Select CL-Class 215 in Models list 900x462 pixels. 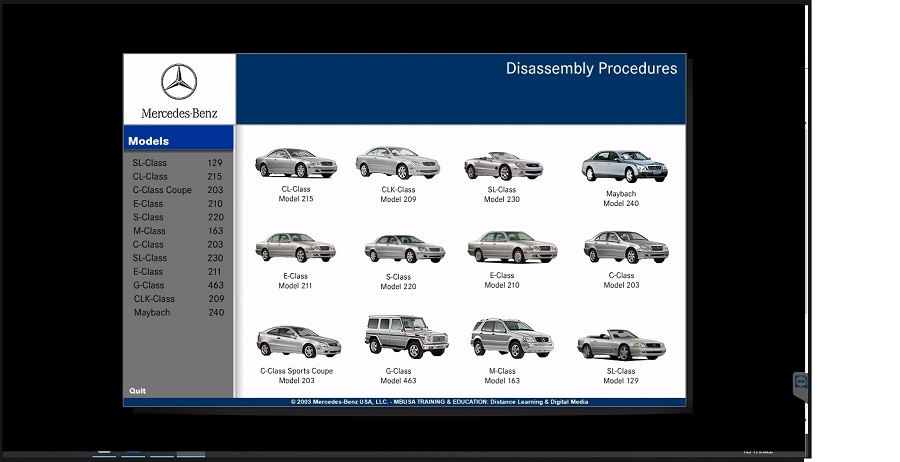click(x=177, y=177)
